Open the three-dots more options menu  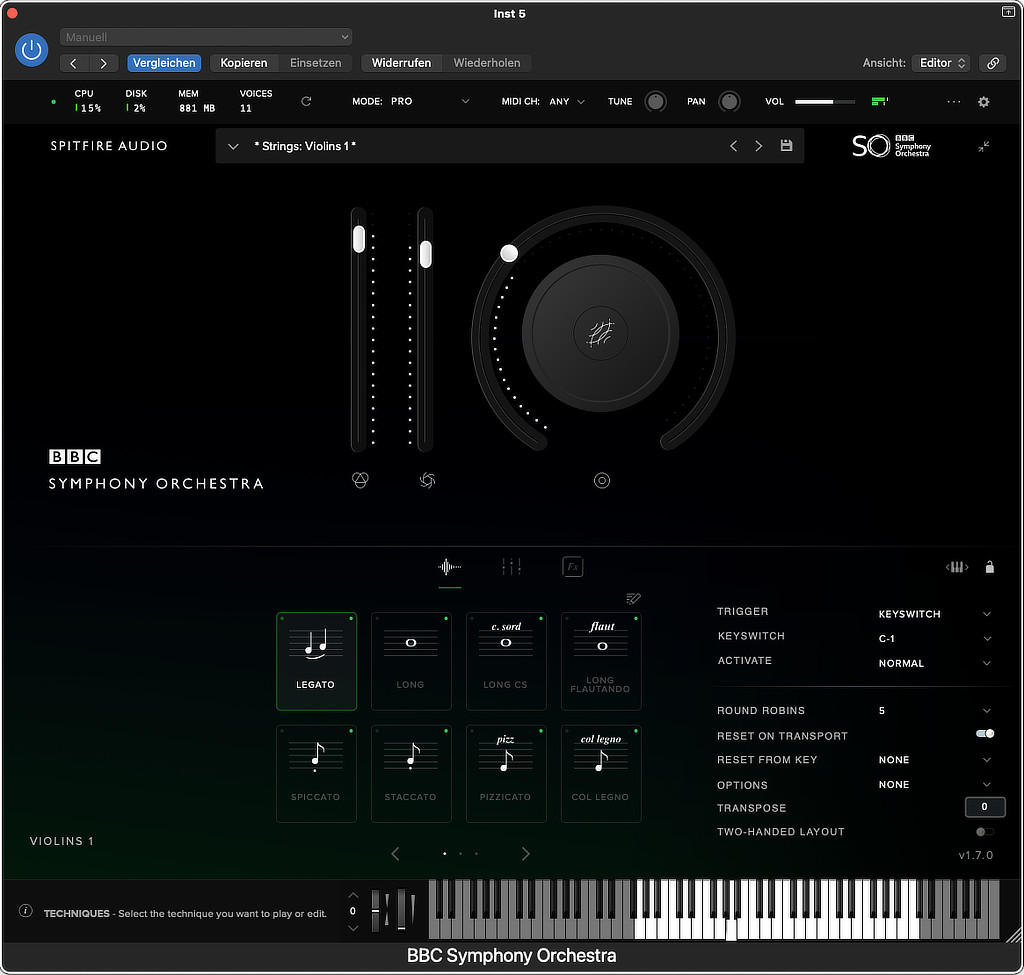pyautogui.click(x=953, y=102)
